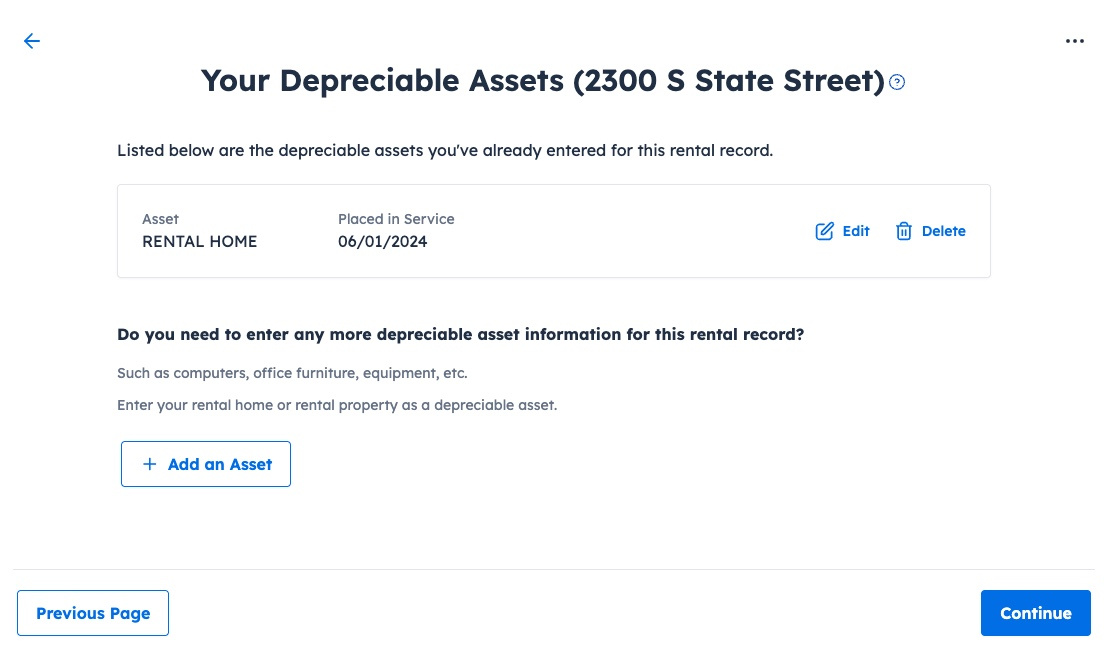Click the Your Depreciable Assets page heading
Screen dimensions: 1104x656
click(x=542, y=81)
